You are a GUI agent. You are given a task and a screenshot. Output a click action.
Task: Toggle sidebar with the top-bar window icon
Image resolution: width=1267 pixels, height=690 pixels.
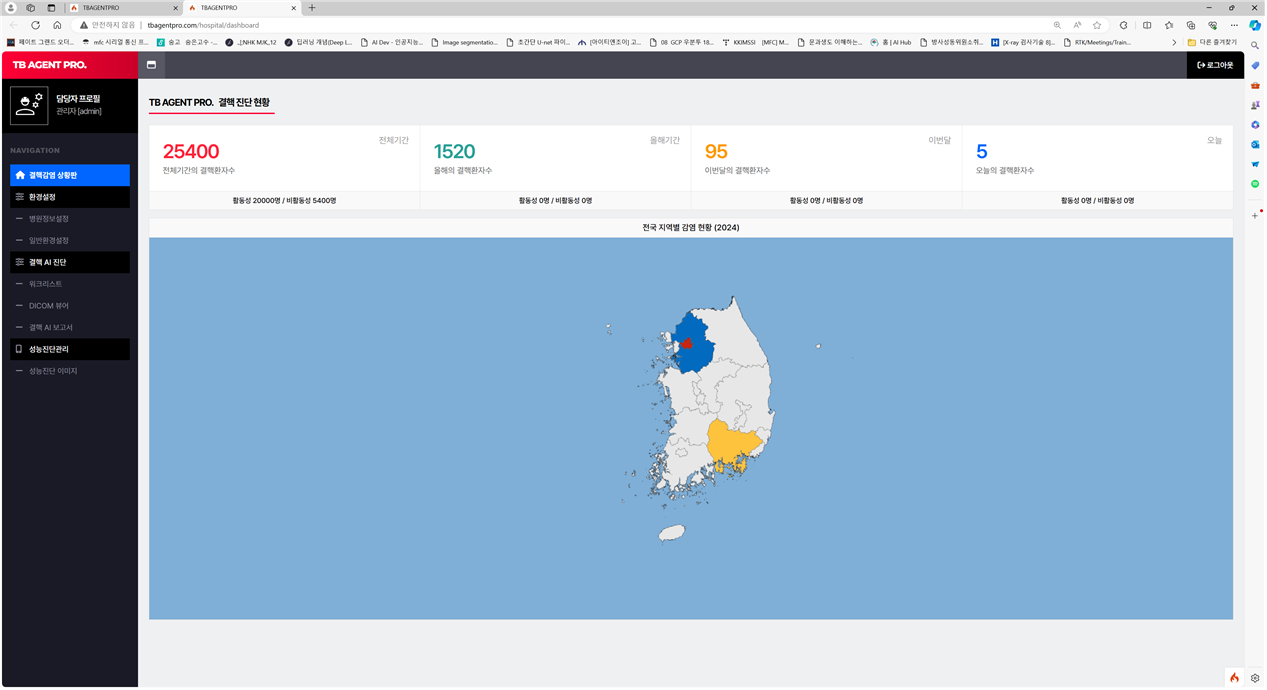[x=151, y=65]
